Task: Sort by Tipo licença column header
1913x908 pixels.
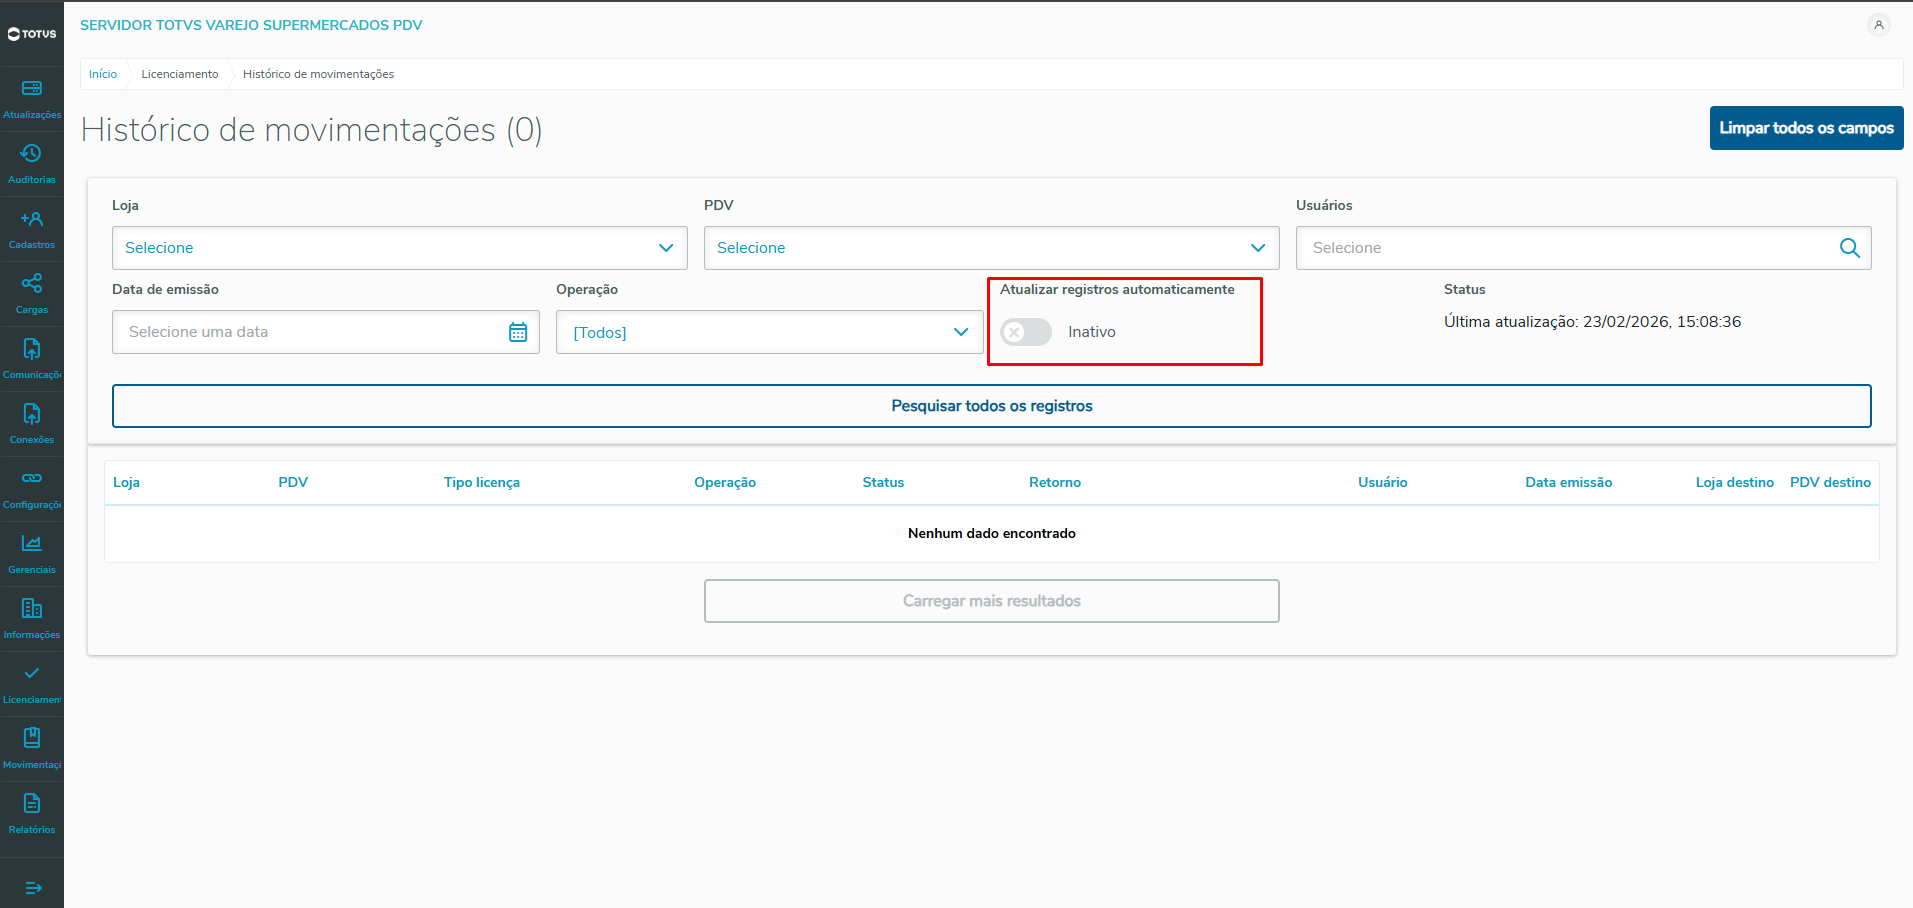Action: (x=482, y=482)
